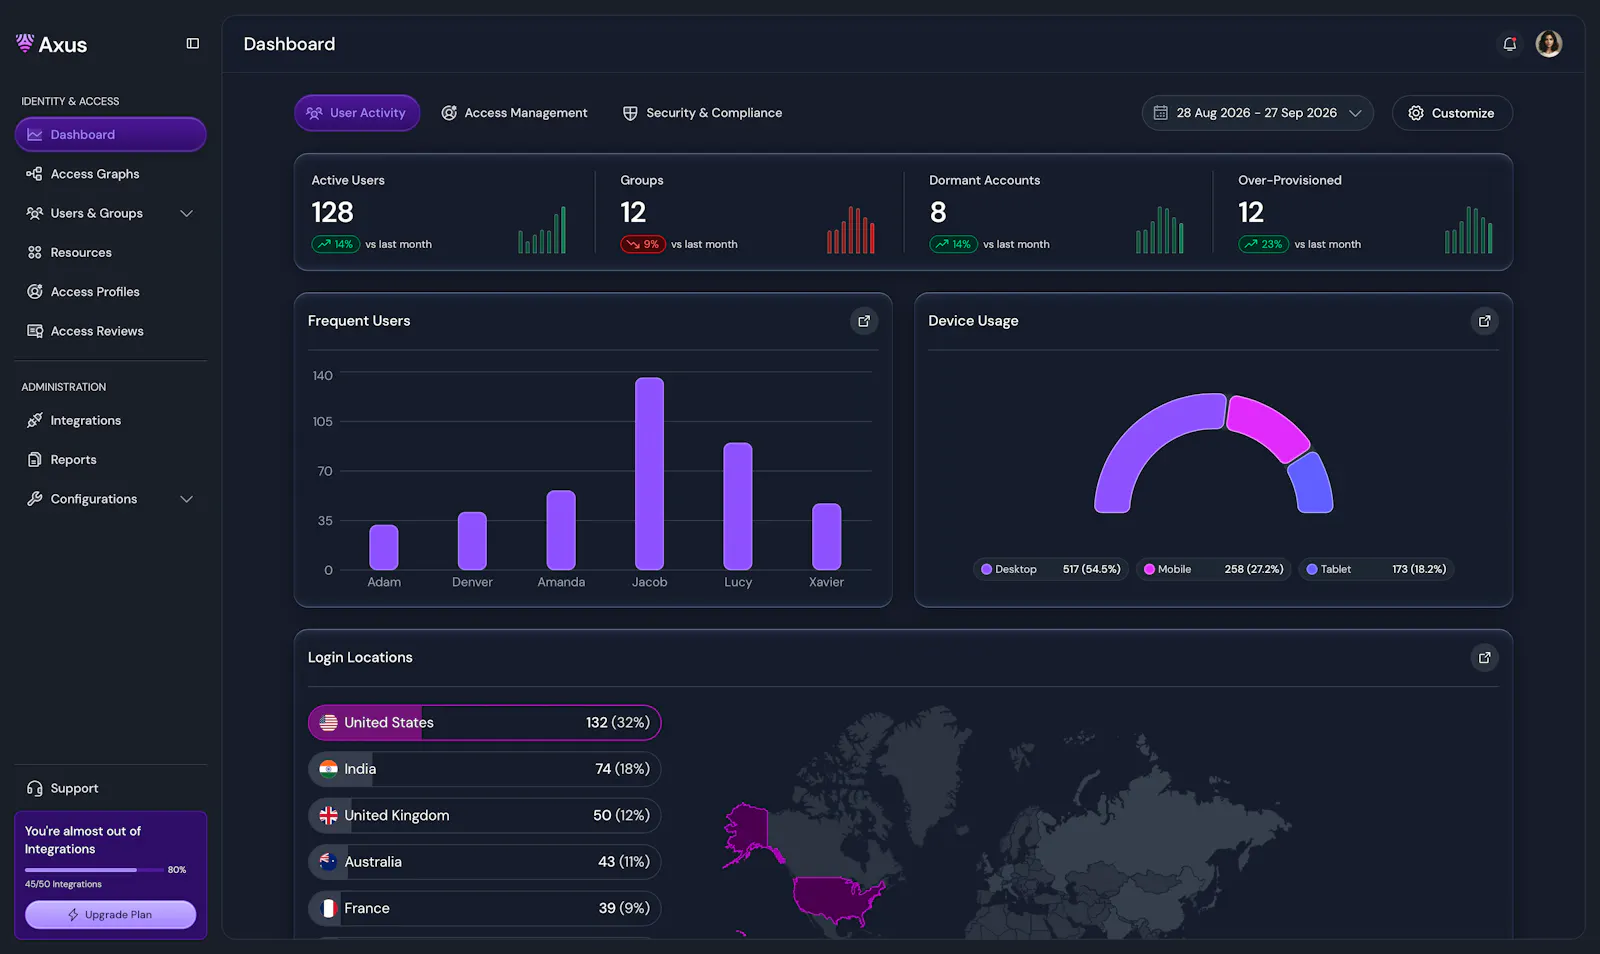Click the Tablet legend color dot
The image size is (1600, 954).
click(x=1312, y=569)
